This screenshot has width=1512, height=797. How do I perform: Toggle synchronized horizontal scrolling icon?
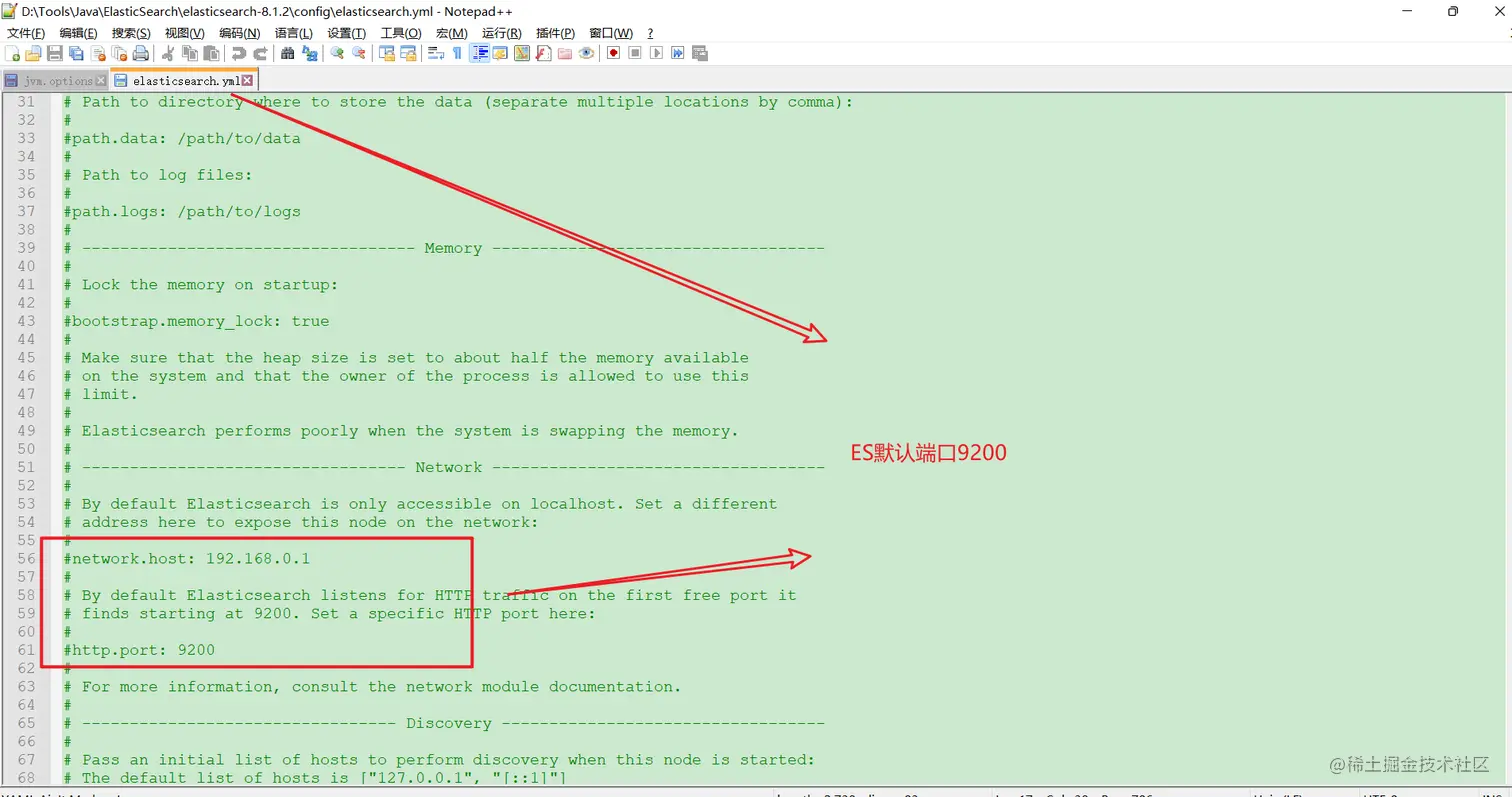(408, 53)
